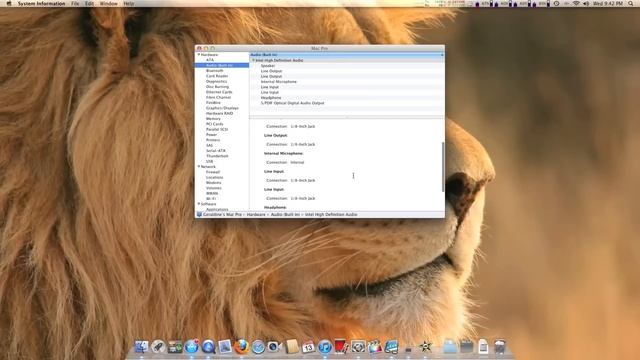Viewport: 640px width, 360px height.
Task: Select Ethernet Cards in the sidebar
Action: (x=219, y=92)
